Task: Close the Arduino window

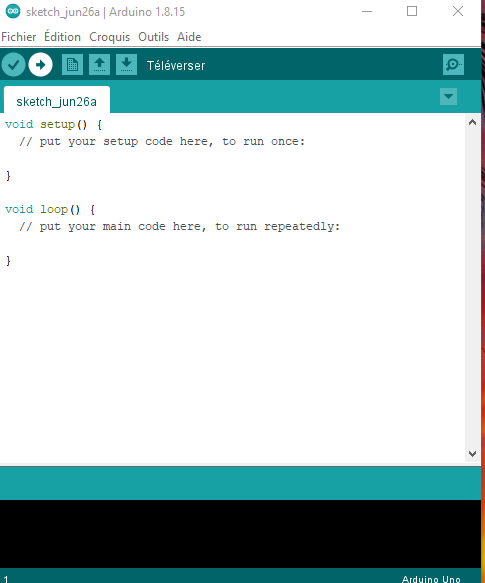Action: [x=458, y=11]
